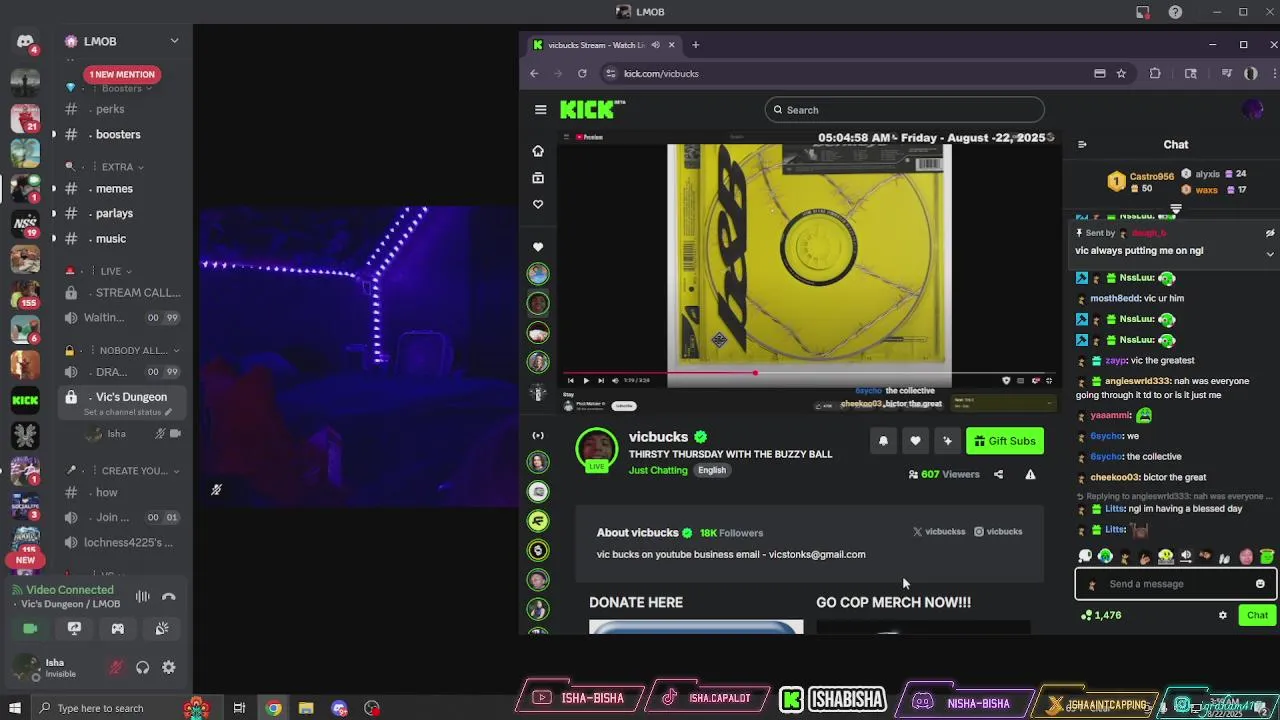Screen dimensions: 1280x720
Task: Click the Gift Subs button
Action: coord(1005,441)
